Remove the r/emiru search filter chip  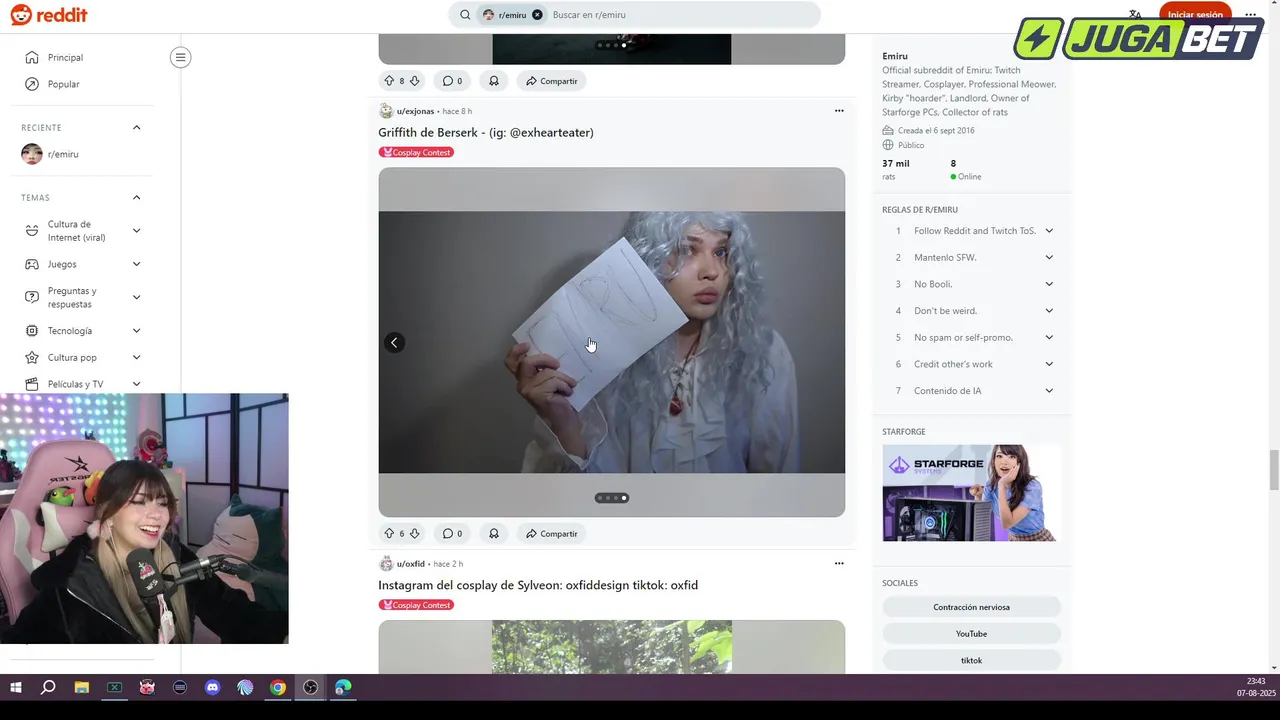coord(537,15)
